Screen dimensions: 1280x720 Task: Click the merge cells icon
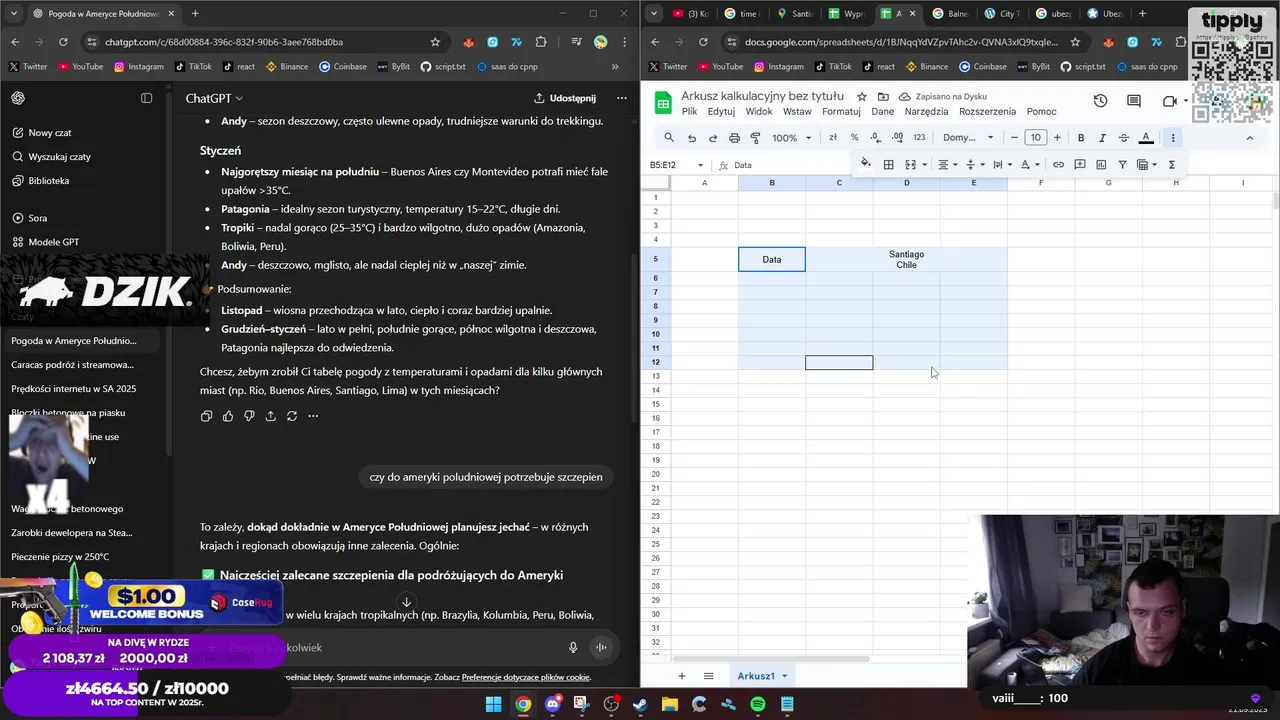pyautogui.click(x=910, y=165)
